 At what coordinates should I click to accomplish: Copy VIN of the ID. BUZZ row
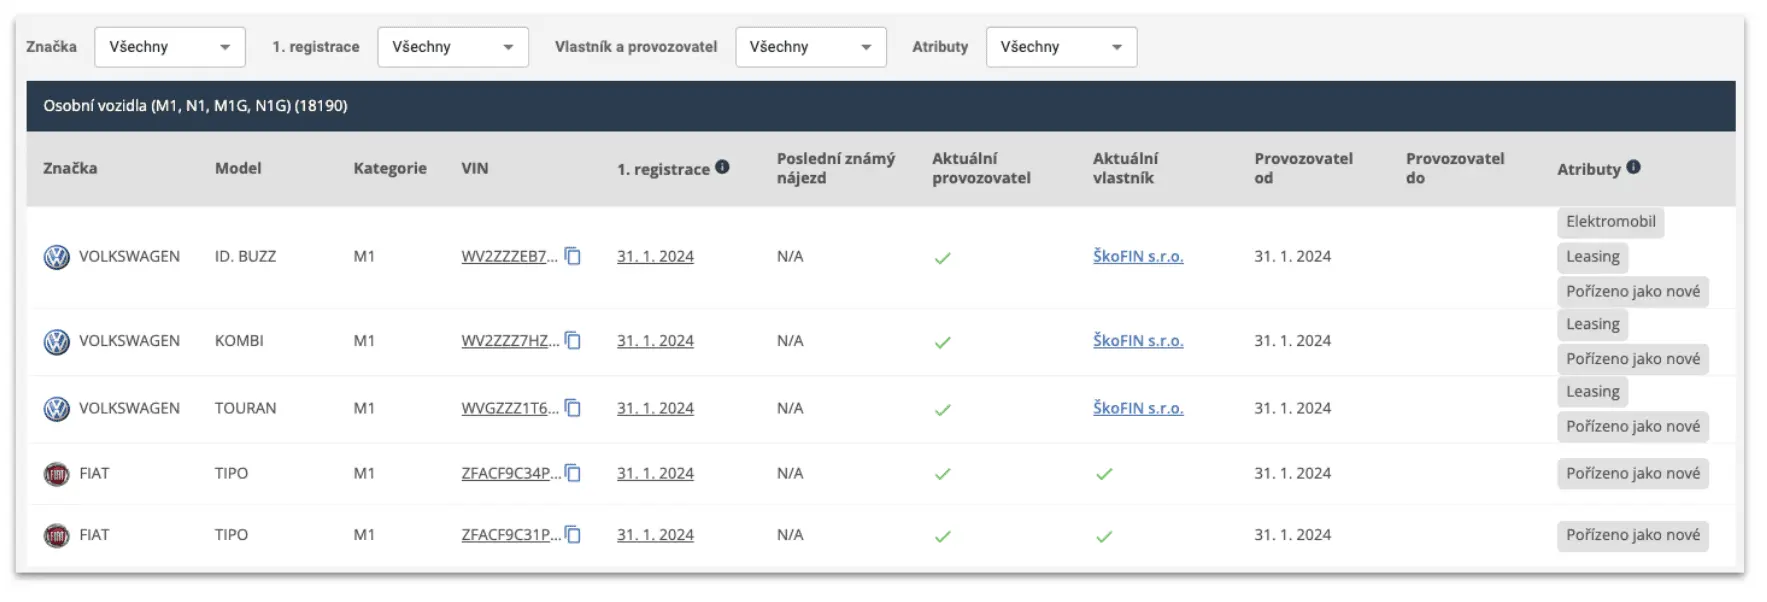tap(573, 256)
